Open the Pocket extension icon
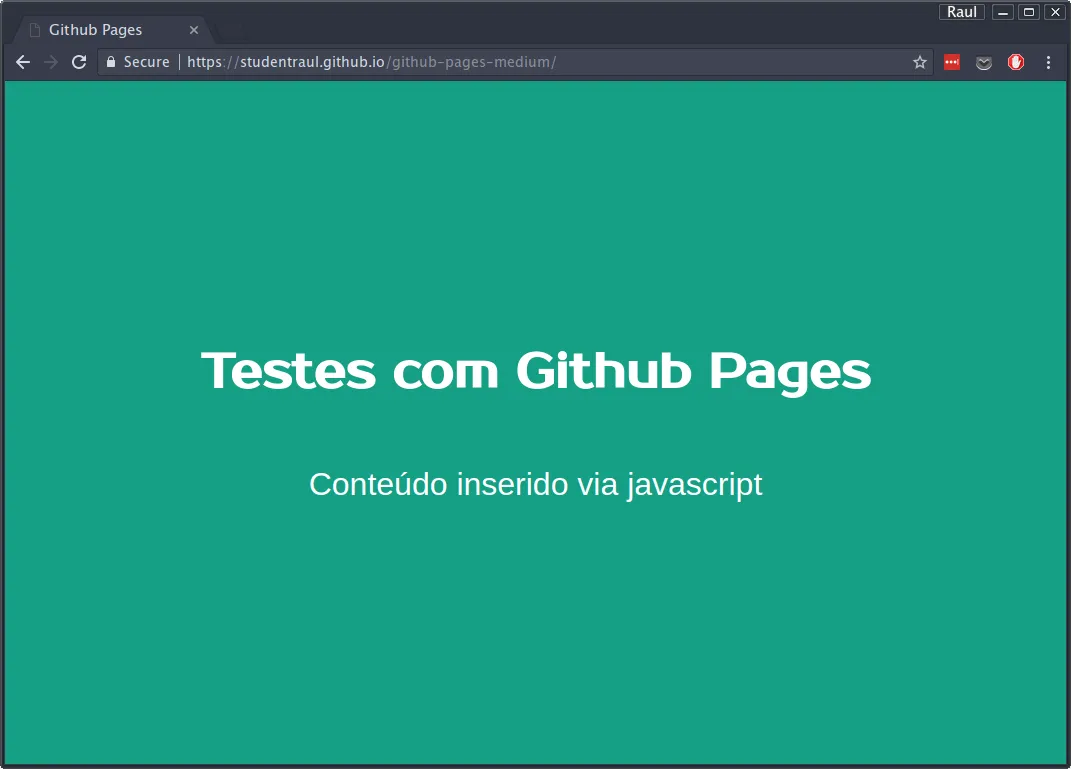Viewport: 1071px width, 769px height. click(x=984, y=63)
